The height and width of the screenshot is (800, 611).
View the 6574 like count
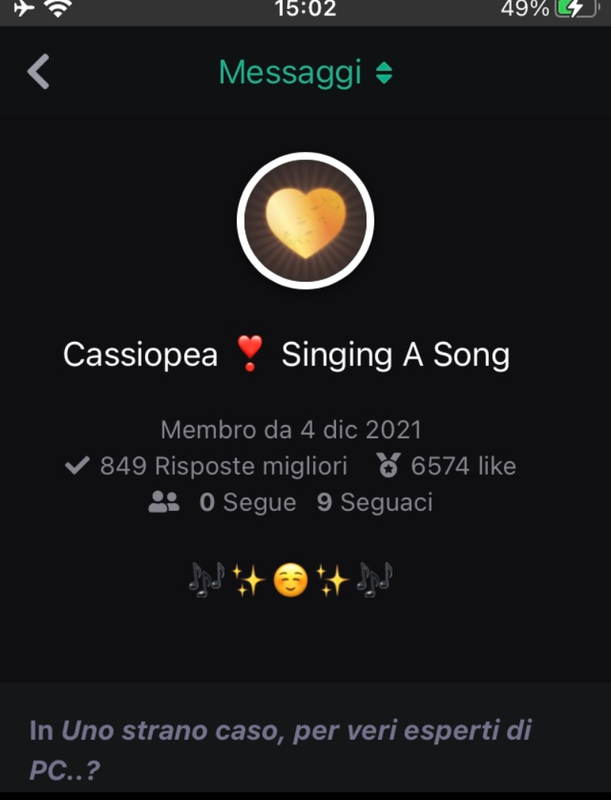(464, 466)
